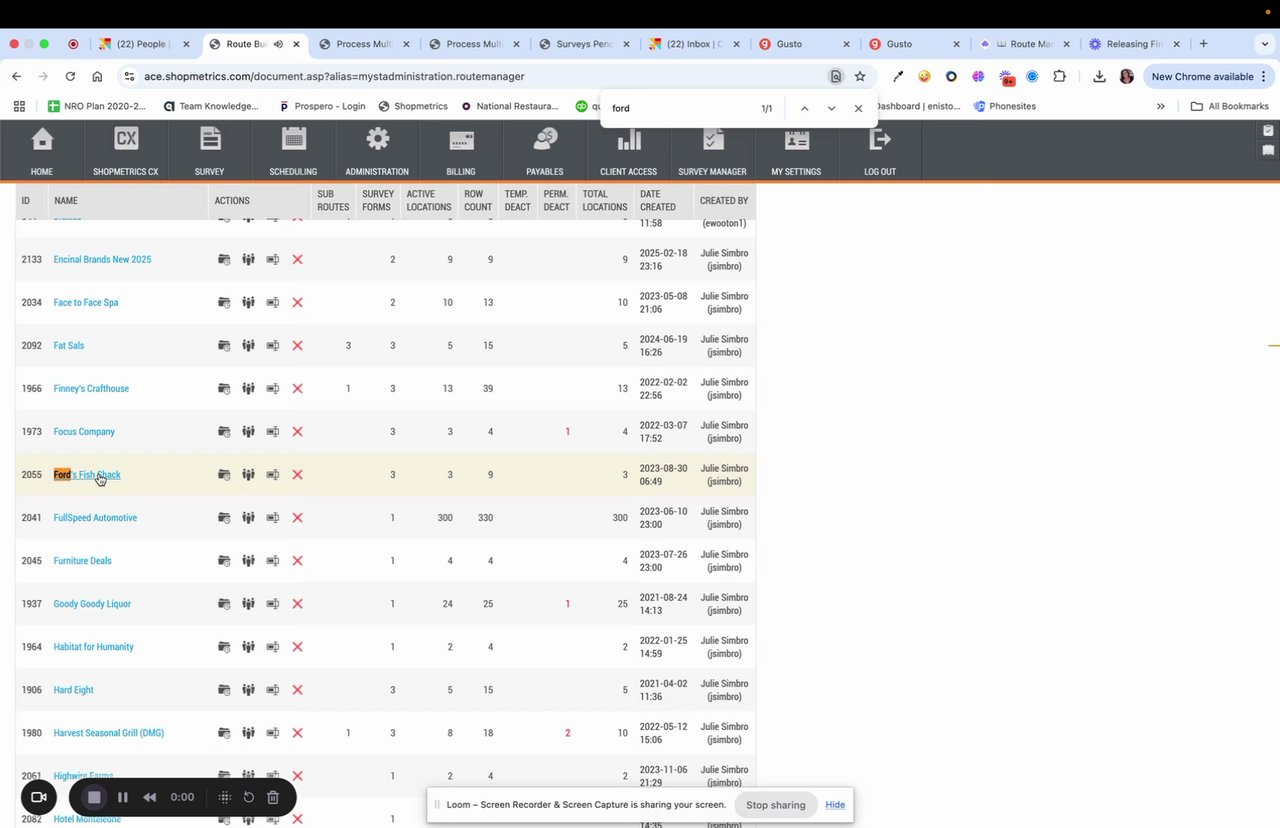This screenshot has width=1280, height=828.
Task: Bookmark this page with the star icon
Action: [x=860, y=76]
